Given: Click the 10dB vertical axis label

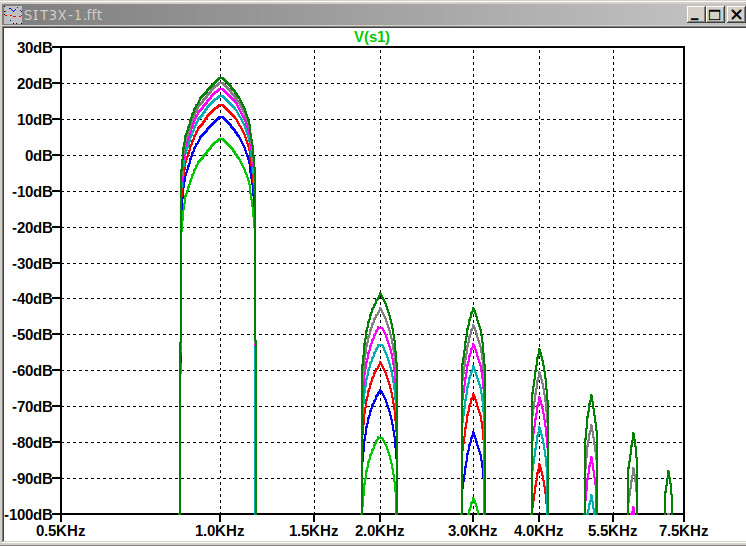Looking at the screenshot, I should 35,119.
